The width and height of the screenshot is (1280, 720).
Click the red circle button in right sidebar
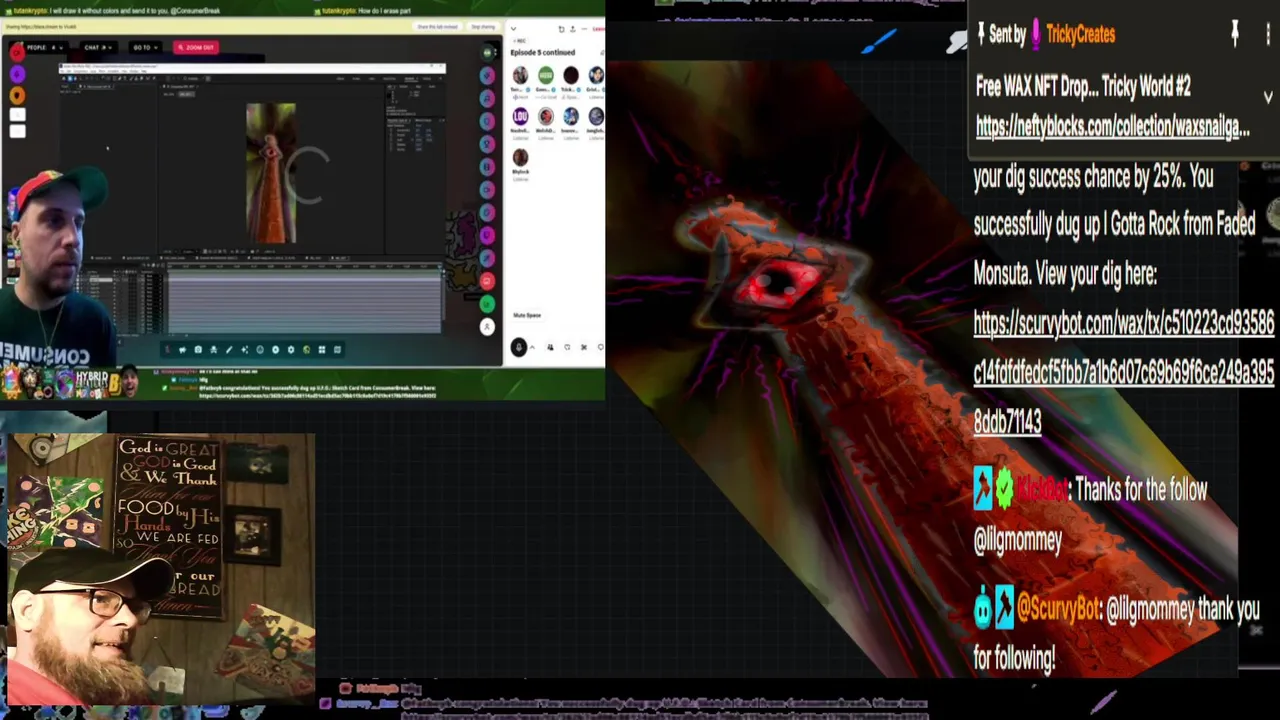click(487, 281)
